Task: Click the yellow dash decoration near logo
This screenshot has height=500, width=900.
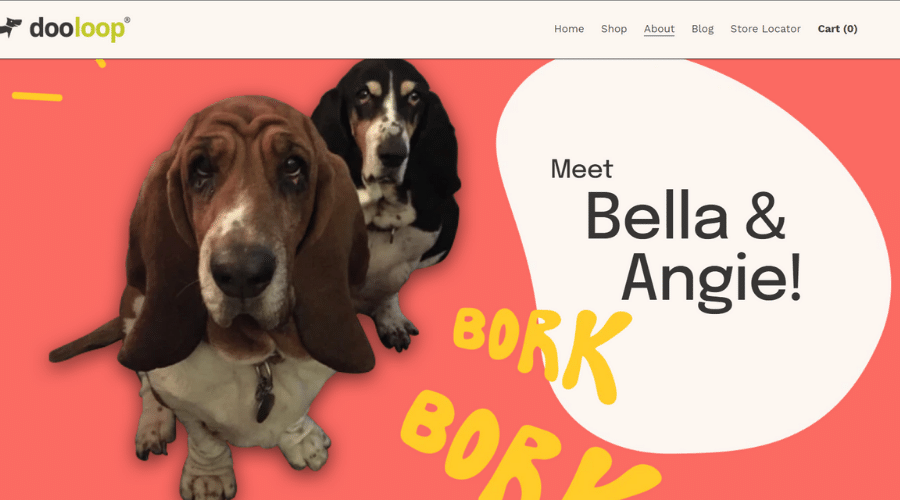Action: pos(37,96)
